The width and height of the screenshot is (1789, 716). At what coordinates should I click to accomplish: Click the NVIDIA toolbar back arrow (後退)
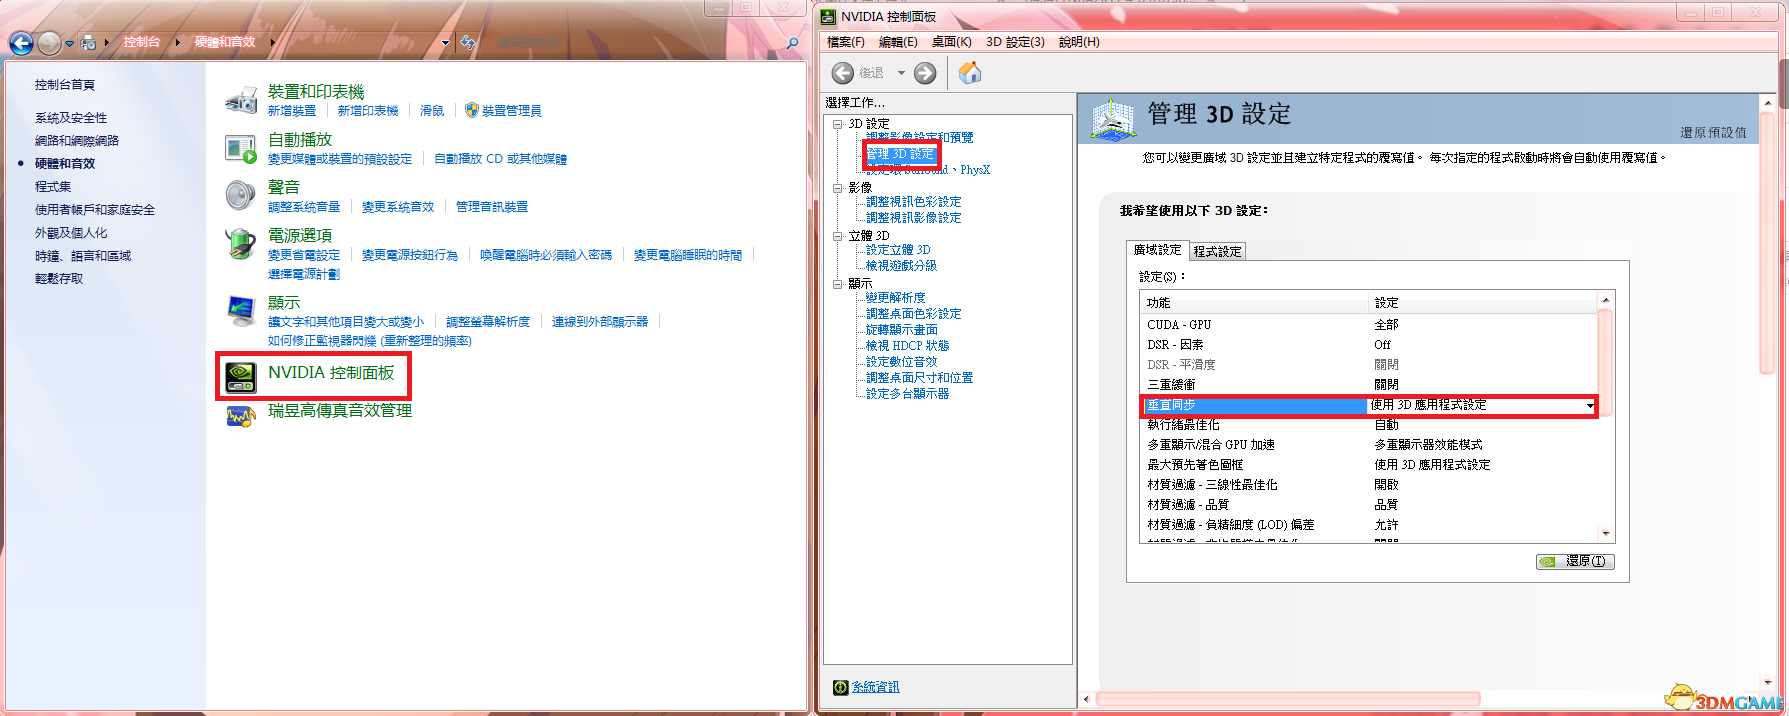point(843,73)
